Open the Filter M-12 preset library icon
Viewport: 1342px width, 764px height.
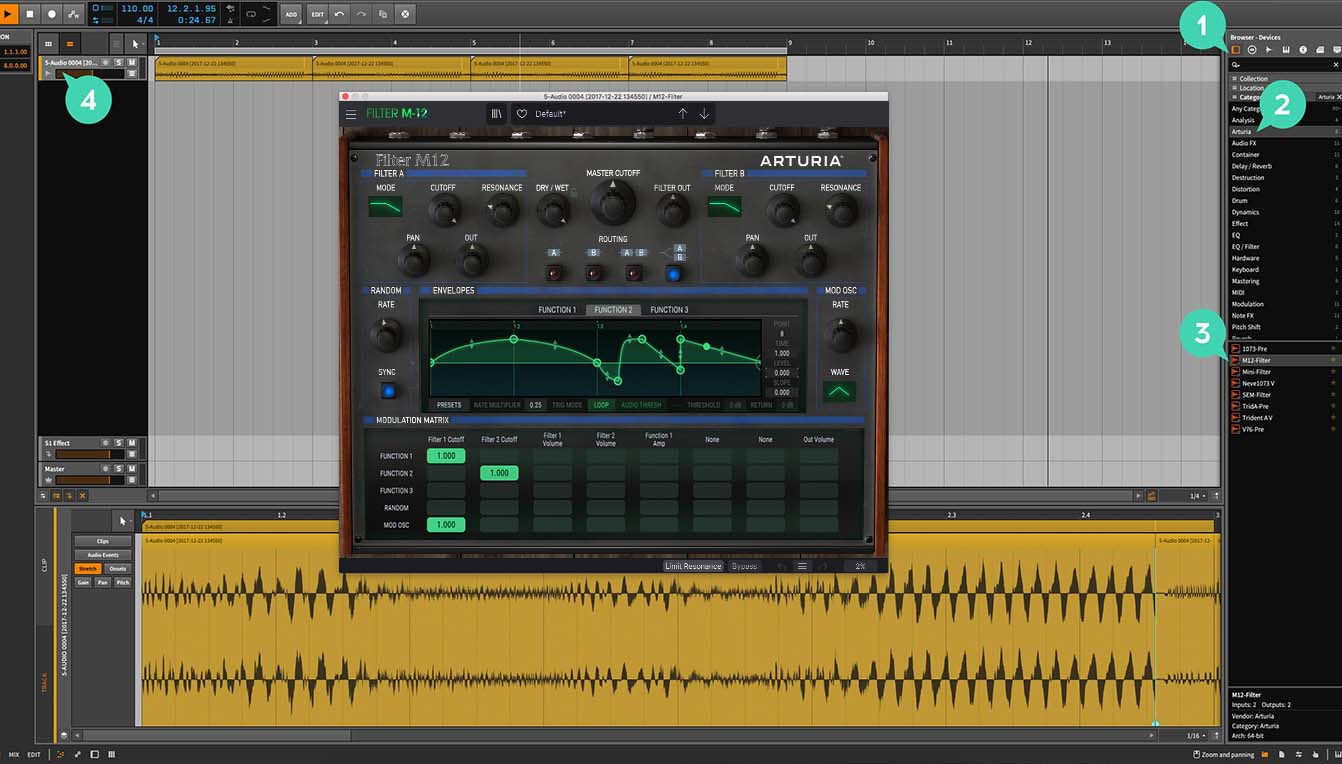click(496, 114)
